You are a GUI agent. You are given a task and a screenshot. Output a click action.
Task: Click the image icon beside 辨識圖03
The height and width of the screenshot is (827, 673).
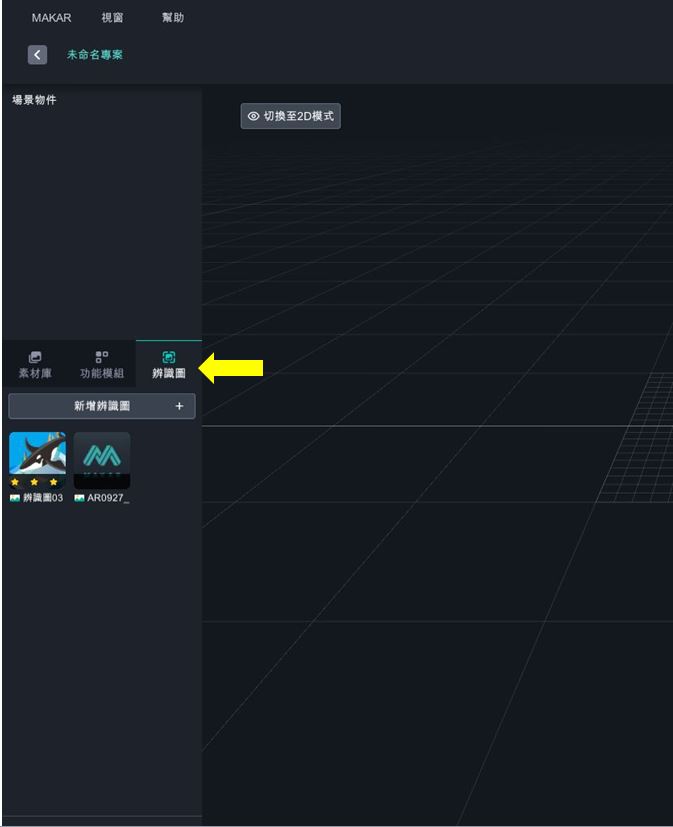click(x=15, y=498)
